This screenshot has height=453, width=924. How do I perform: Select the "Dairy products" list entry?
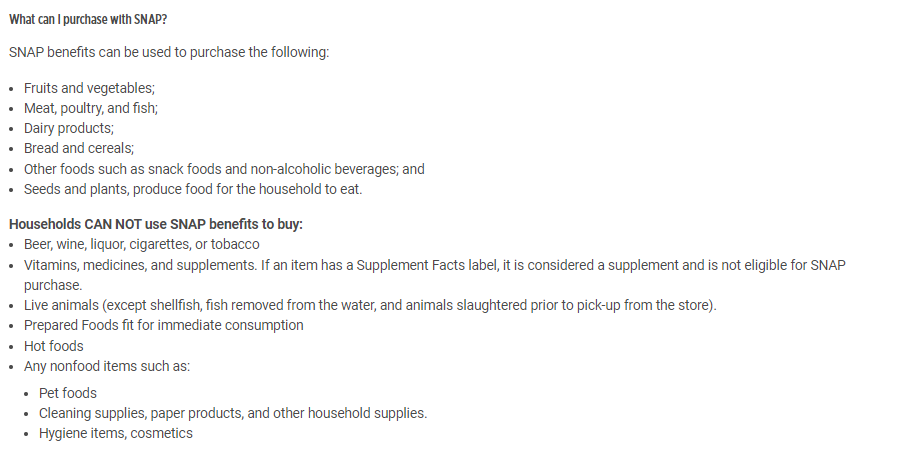[x=69, y=128]
